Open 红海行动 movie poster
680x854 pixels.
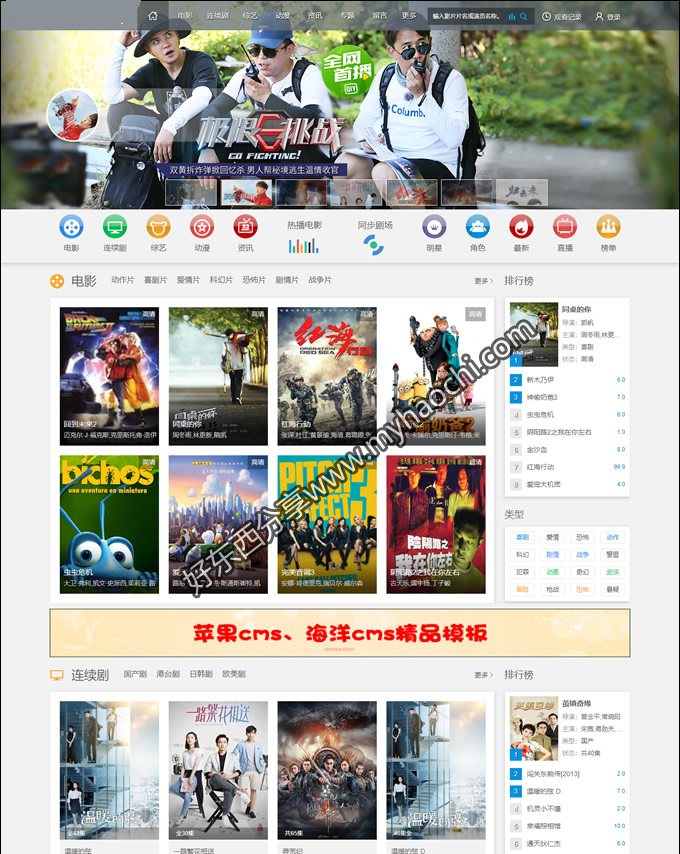point(327,376)
